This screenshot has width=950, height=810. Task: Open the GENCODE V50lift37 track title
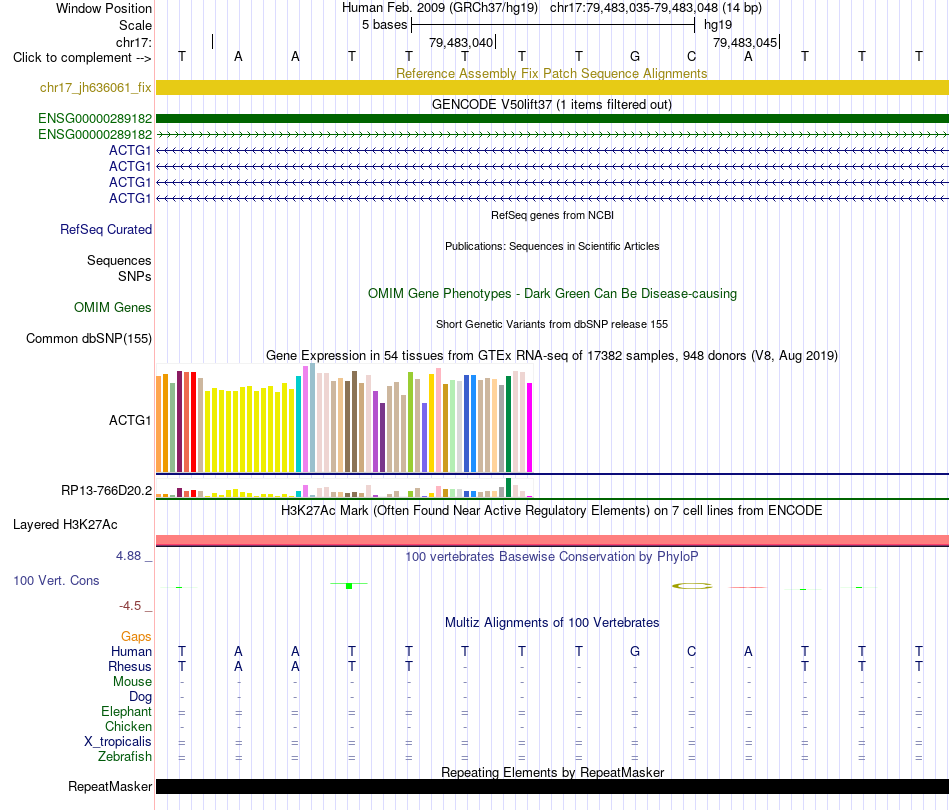coord(552,104)
